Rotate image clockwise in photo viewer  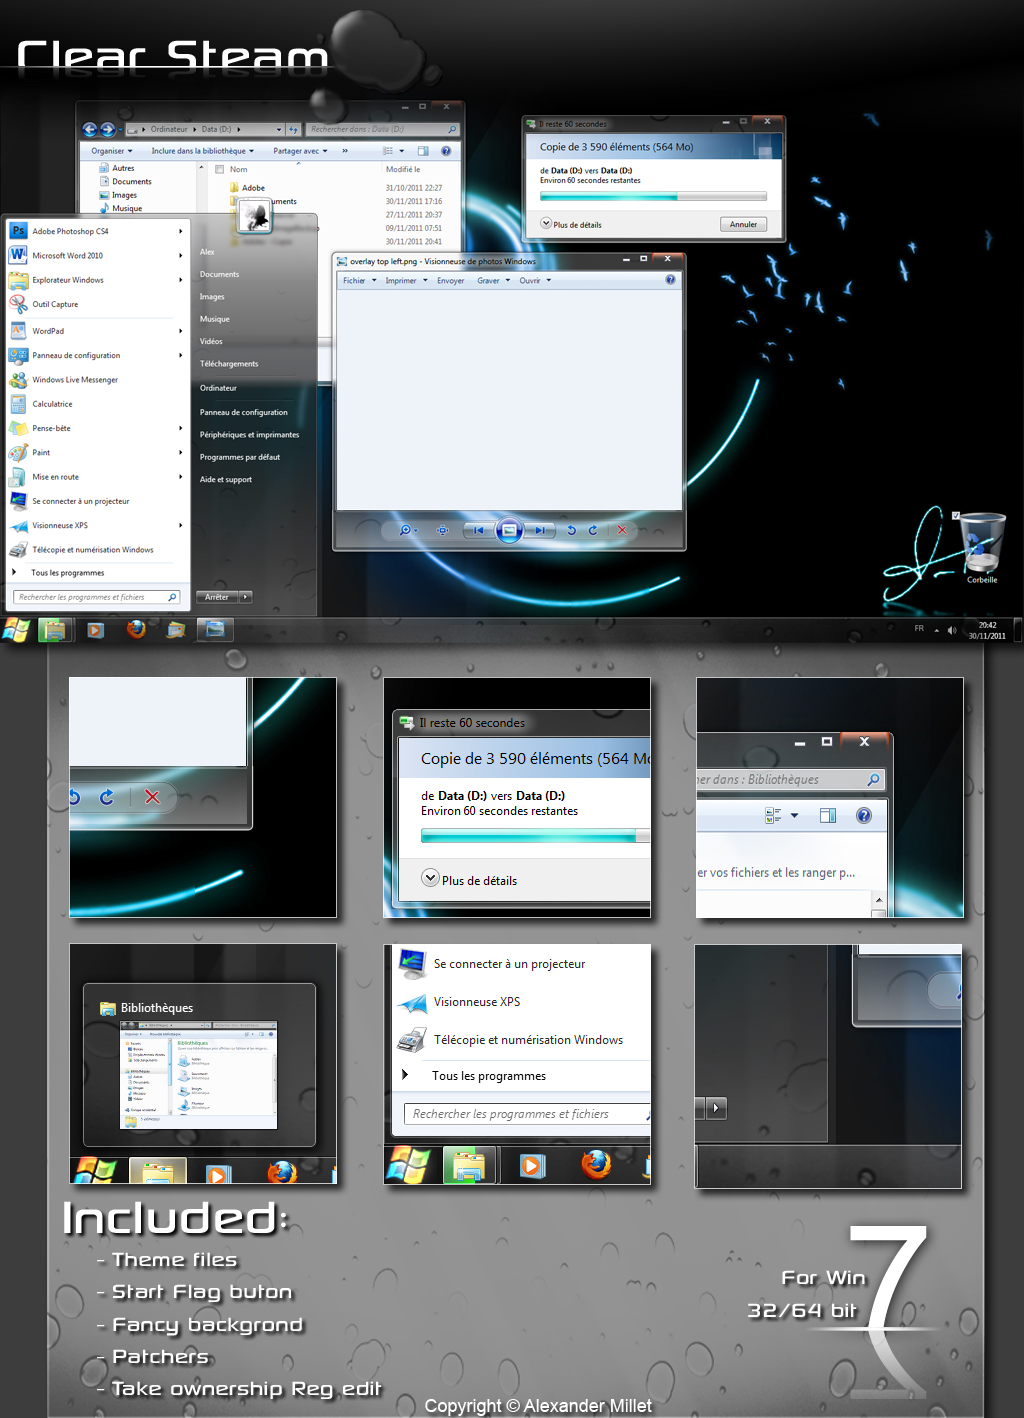[593, 530]
